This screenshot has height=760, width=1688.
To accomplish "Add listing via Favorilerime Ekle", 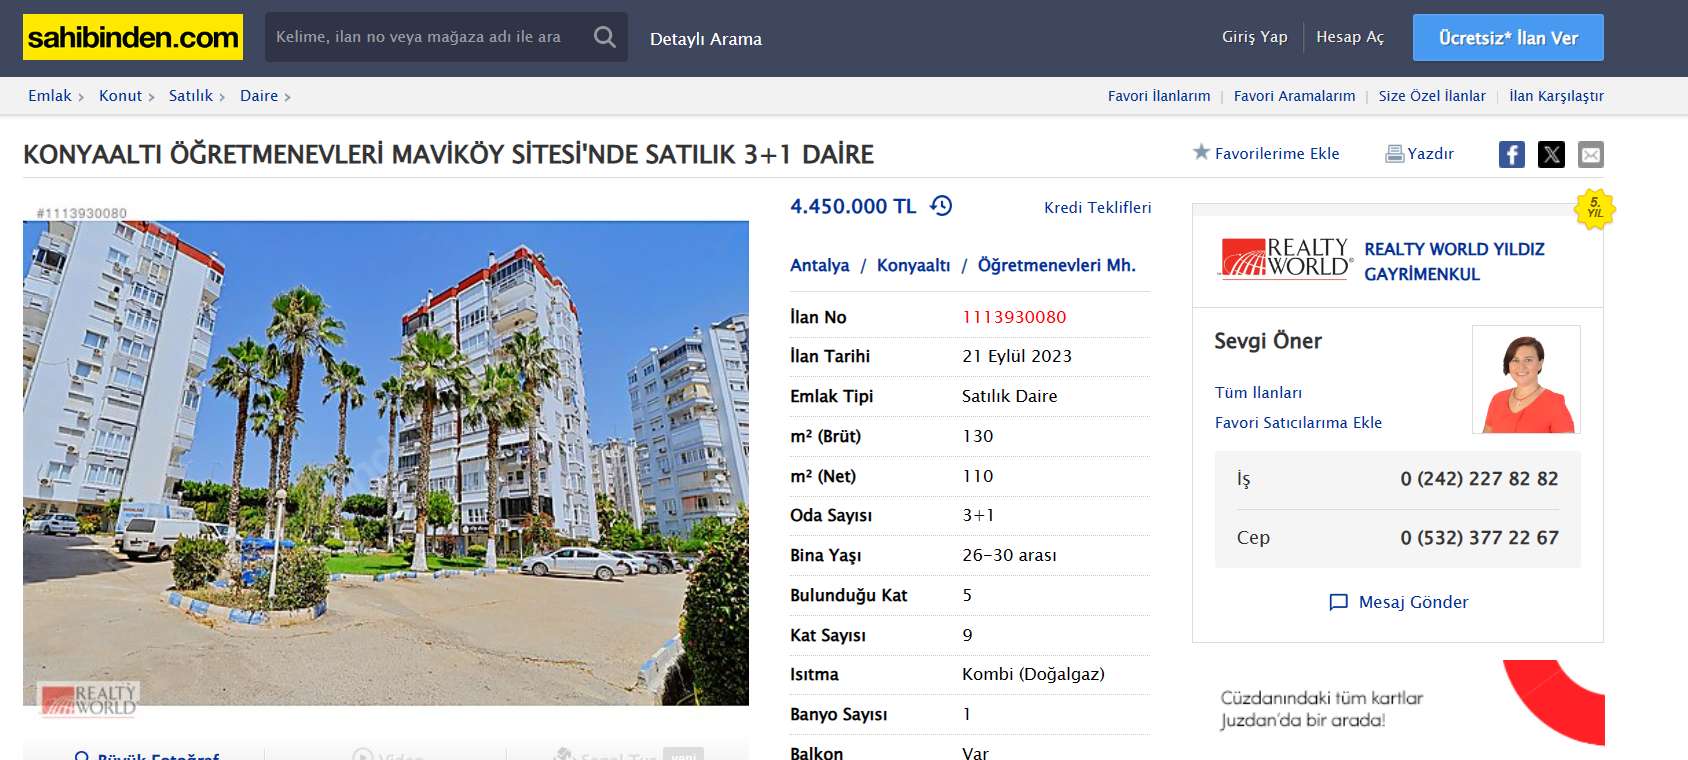I will coord(1277,153).
